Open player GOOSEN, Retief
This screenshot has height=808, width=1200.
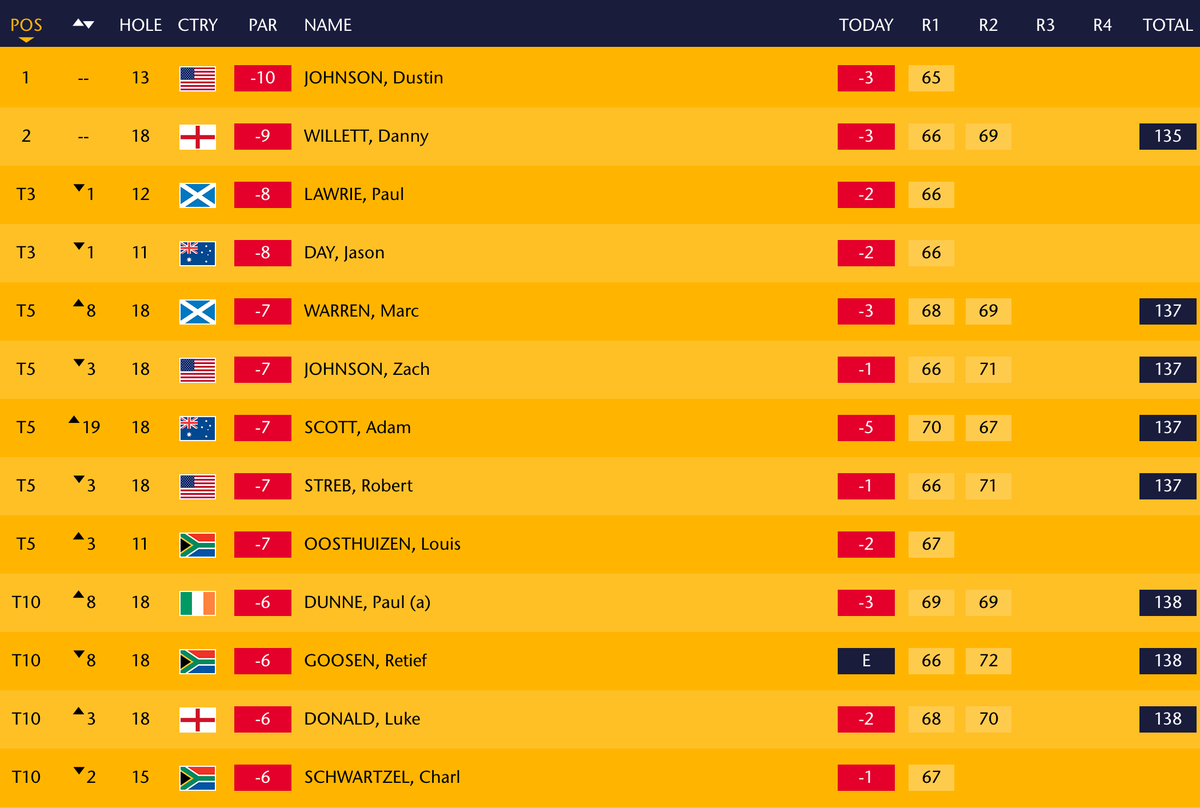click(366, 660)
